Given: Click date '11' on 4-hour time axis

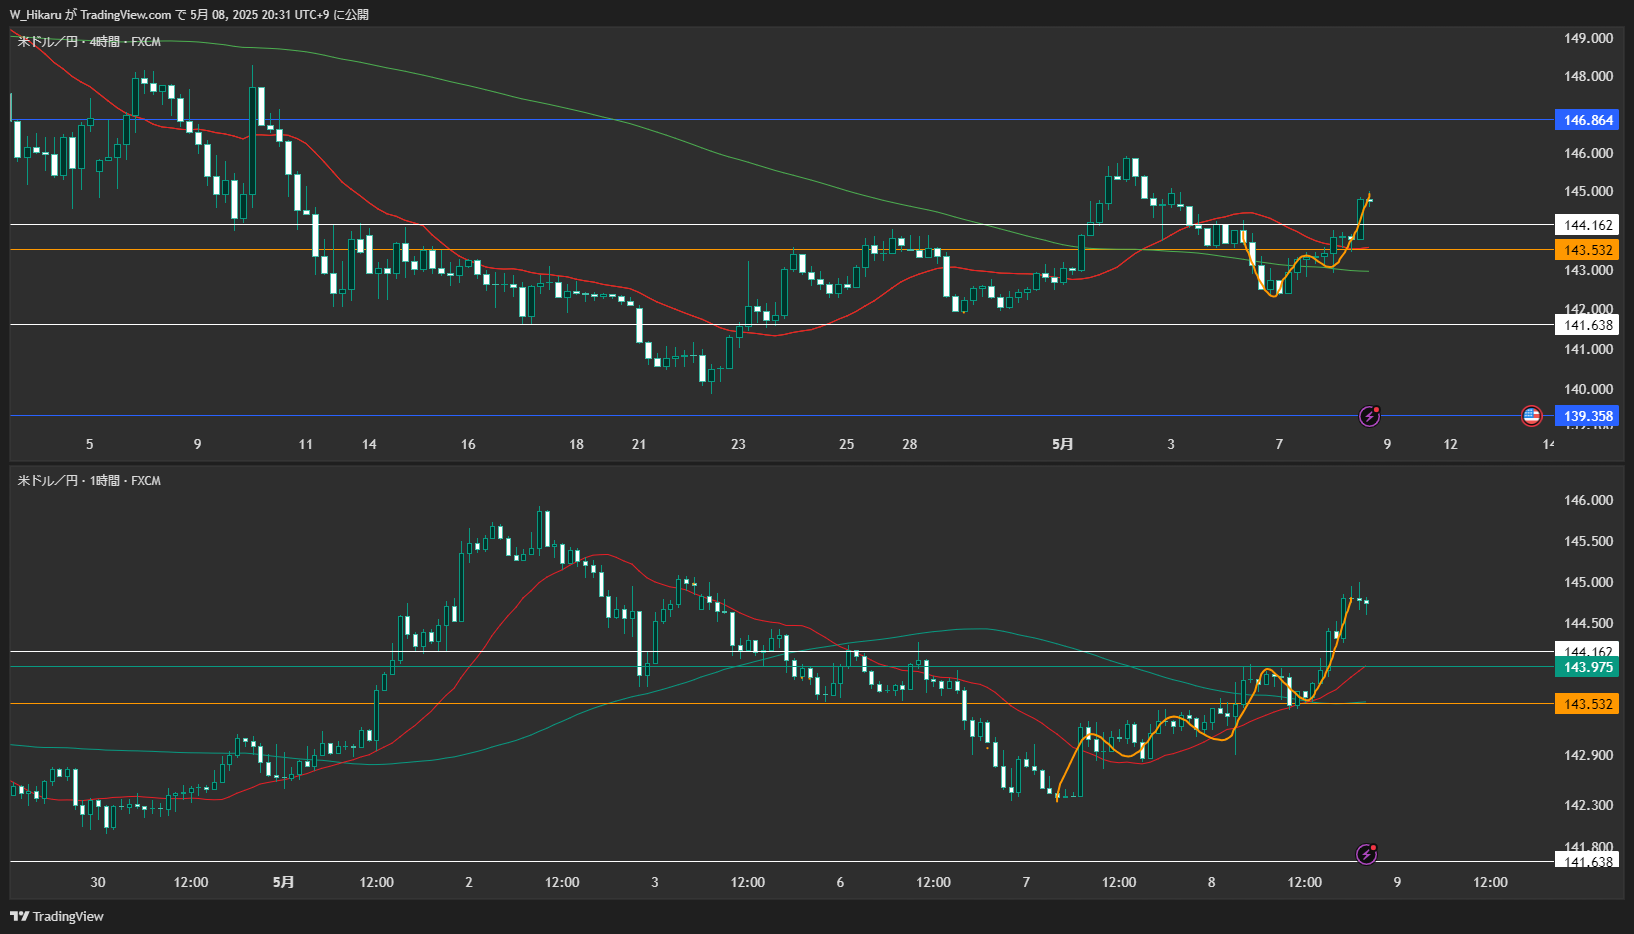Looking at the screenshot, I should [306, 444].
